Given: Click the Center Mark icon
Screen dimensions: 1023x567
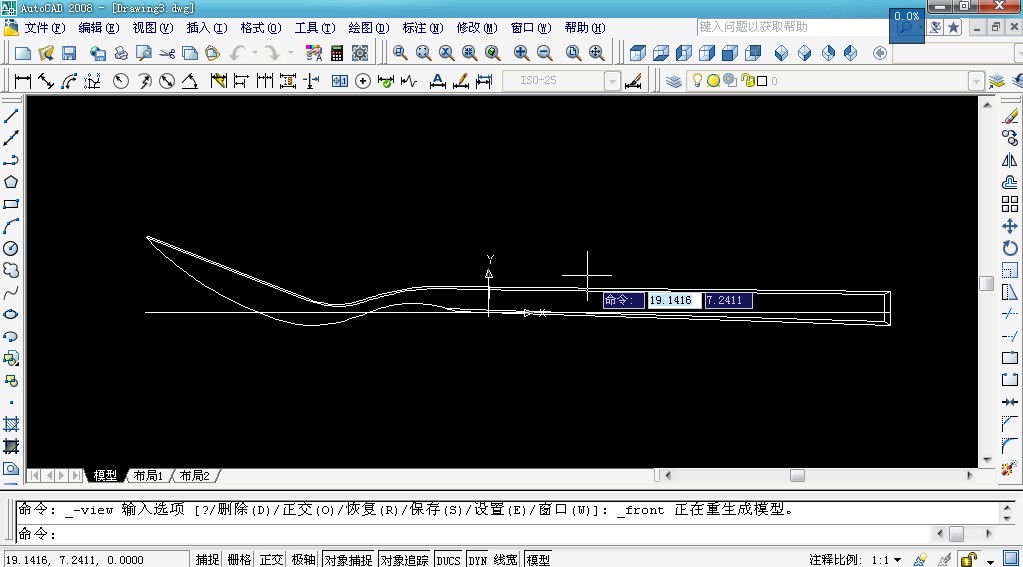Looking at the screenshot, I should point(363,81).
